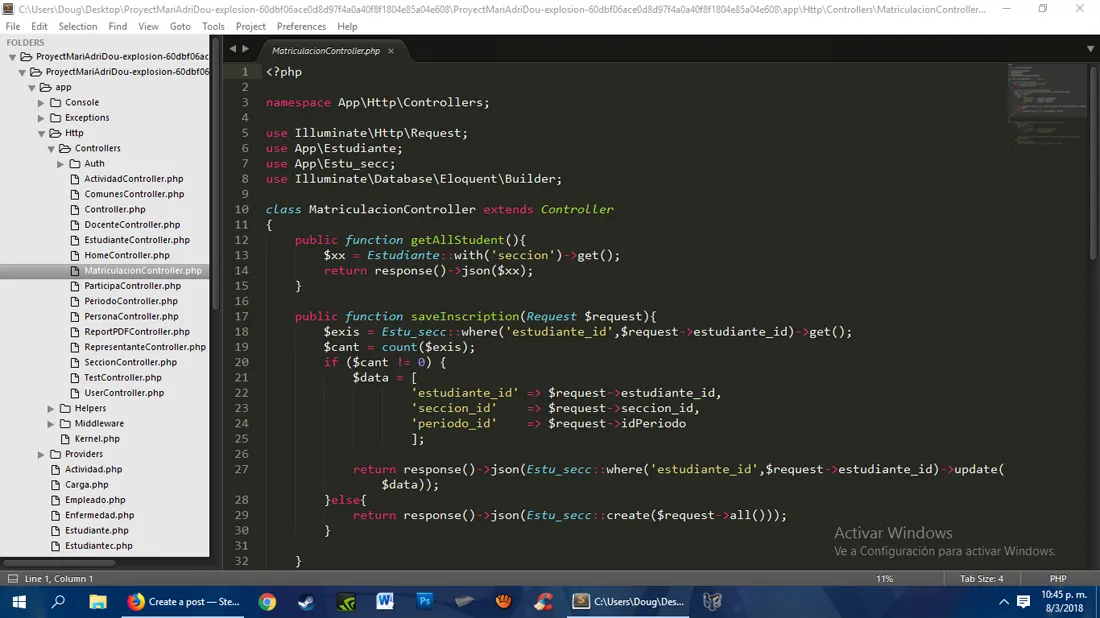Open Carga.php file
Screen dimensions: 1100x618
[x=86, y=485]
